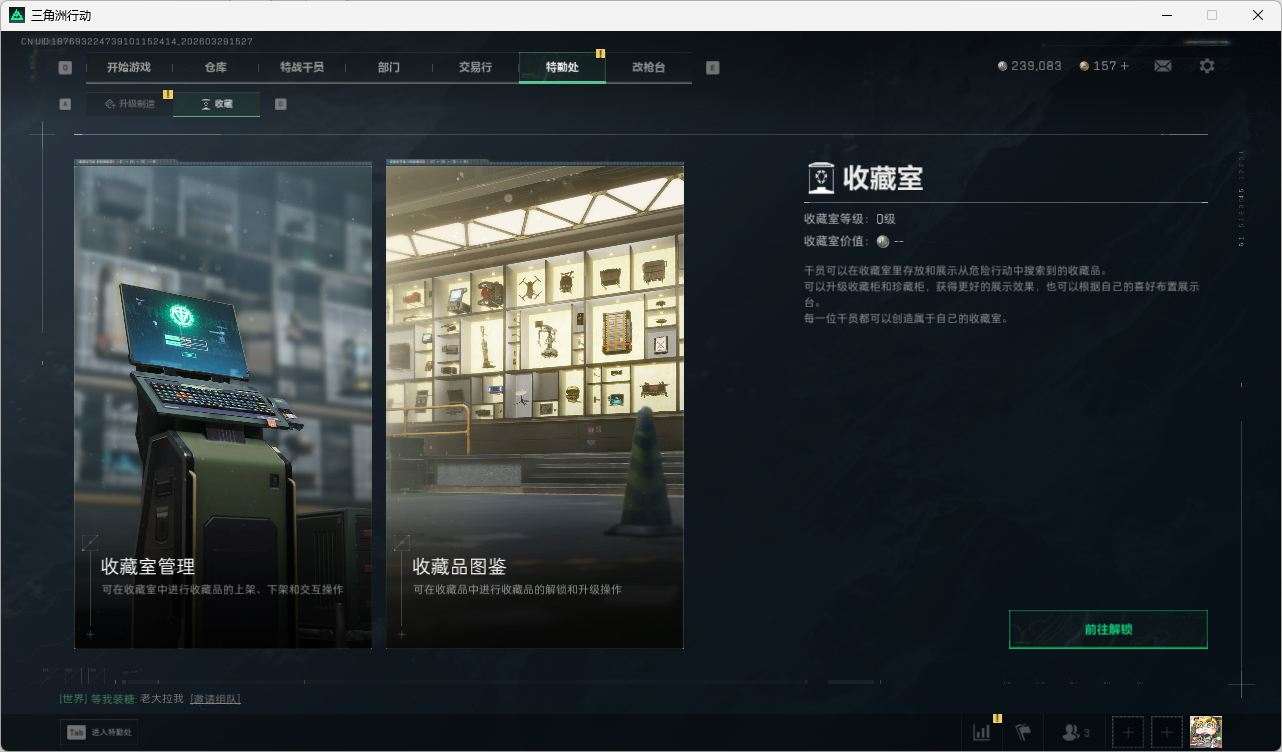Switch to the 仓库 tab
Screen dimensions: 1282x752
[214, 67]
